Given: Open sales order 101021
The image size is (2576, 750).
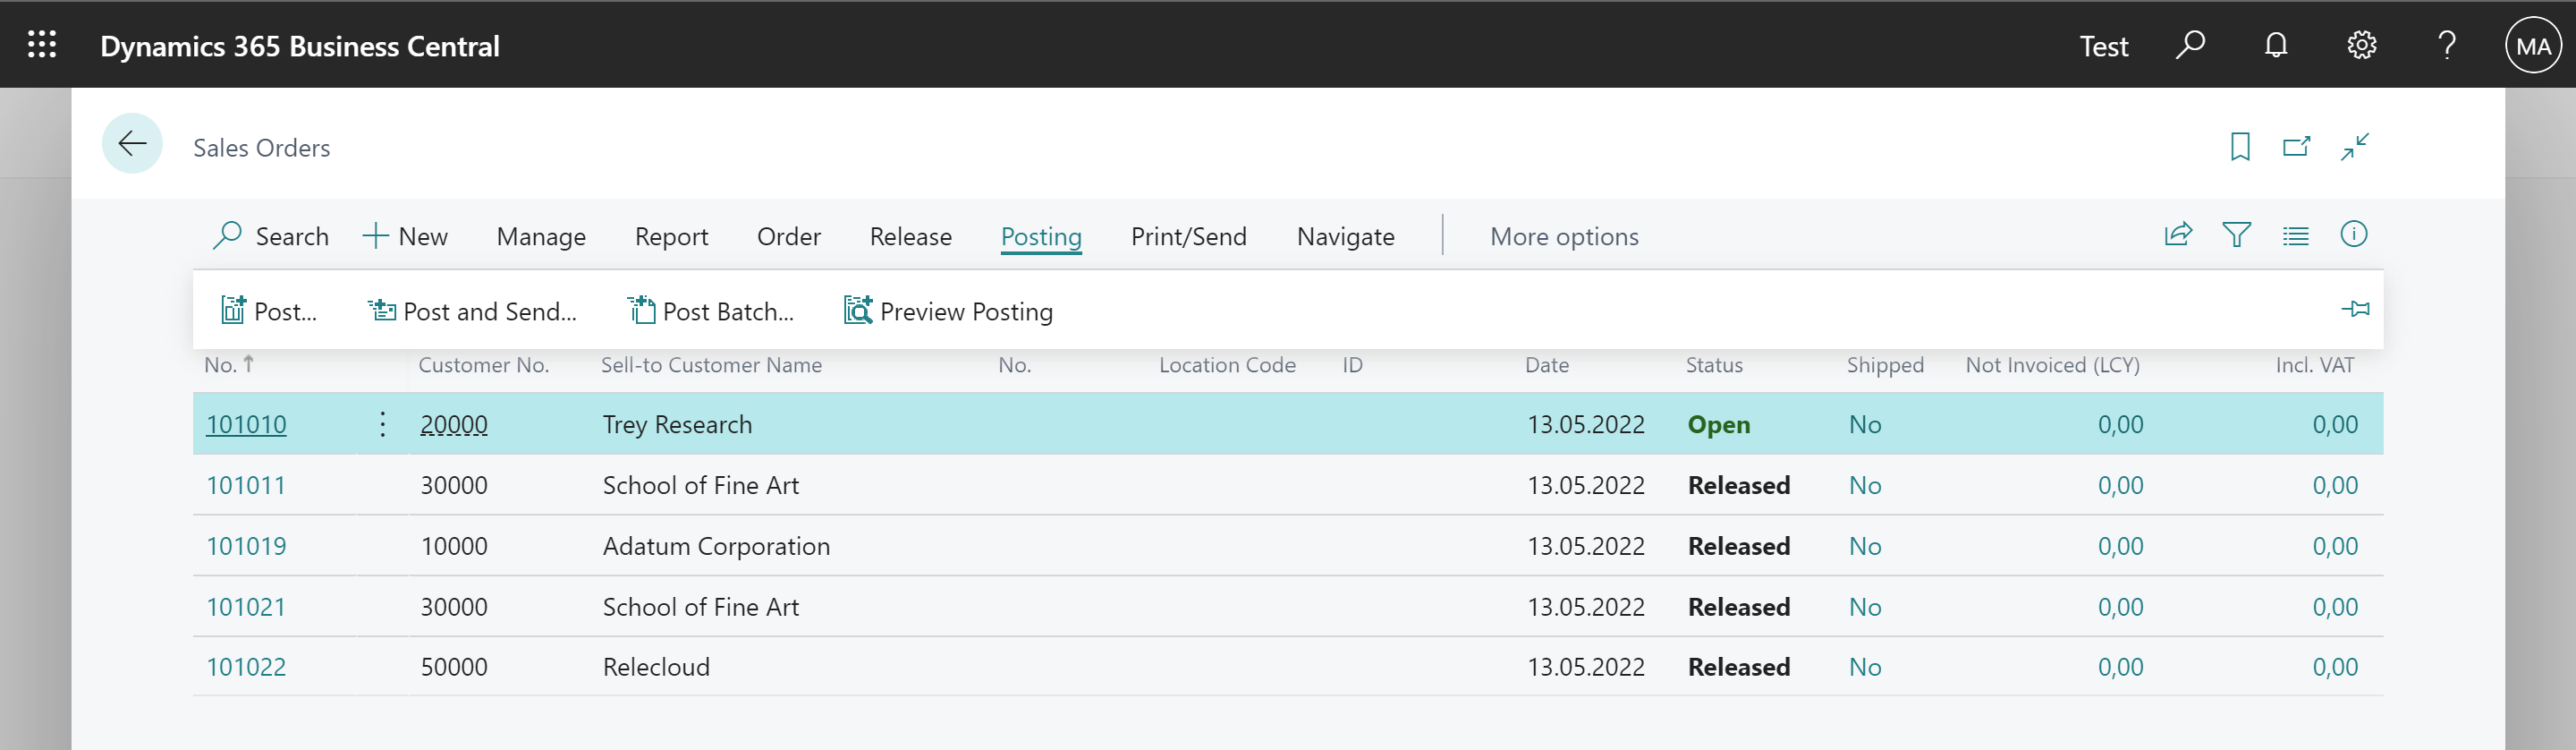Looking at the screenshot, I should (246, 607).
